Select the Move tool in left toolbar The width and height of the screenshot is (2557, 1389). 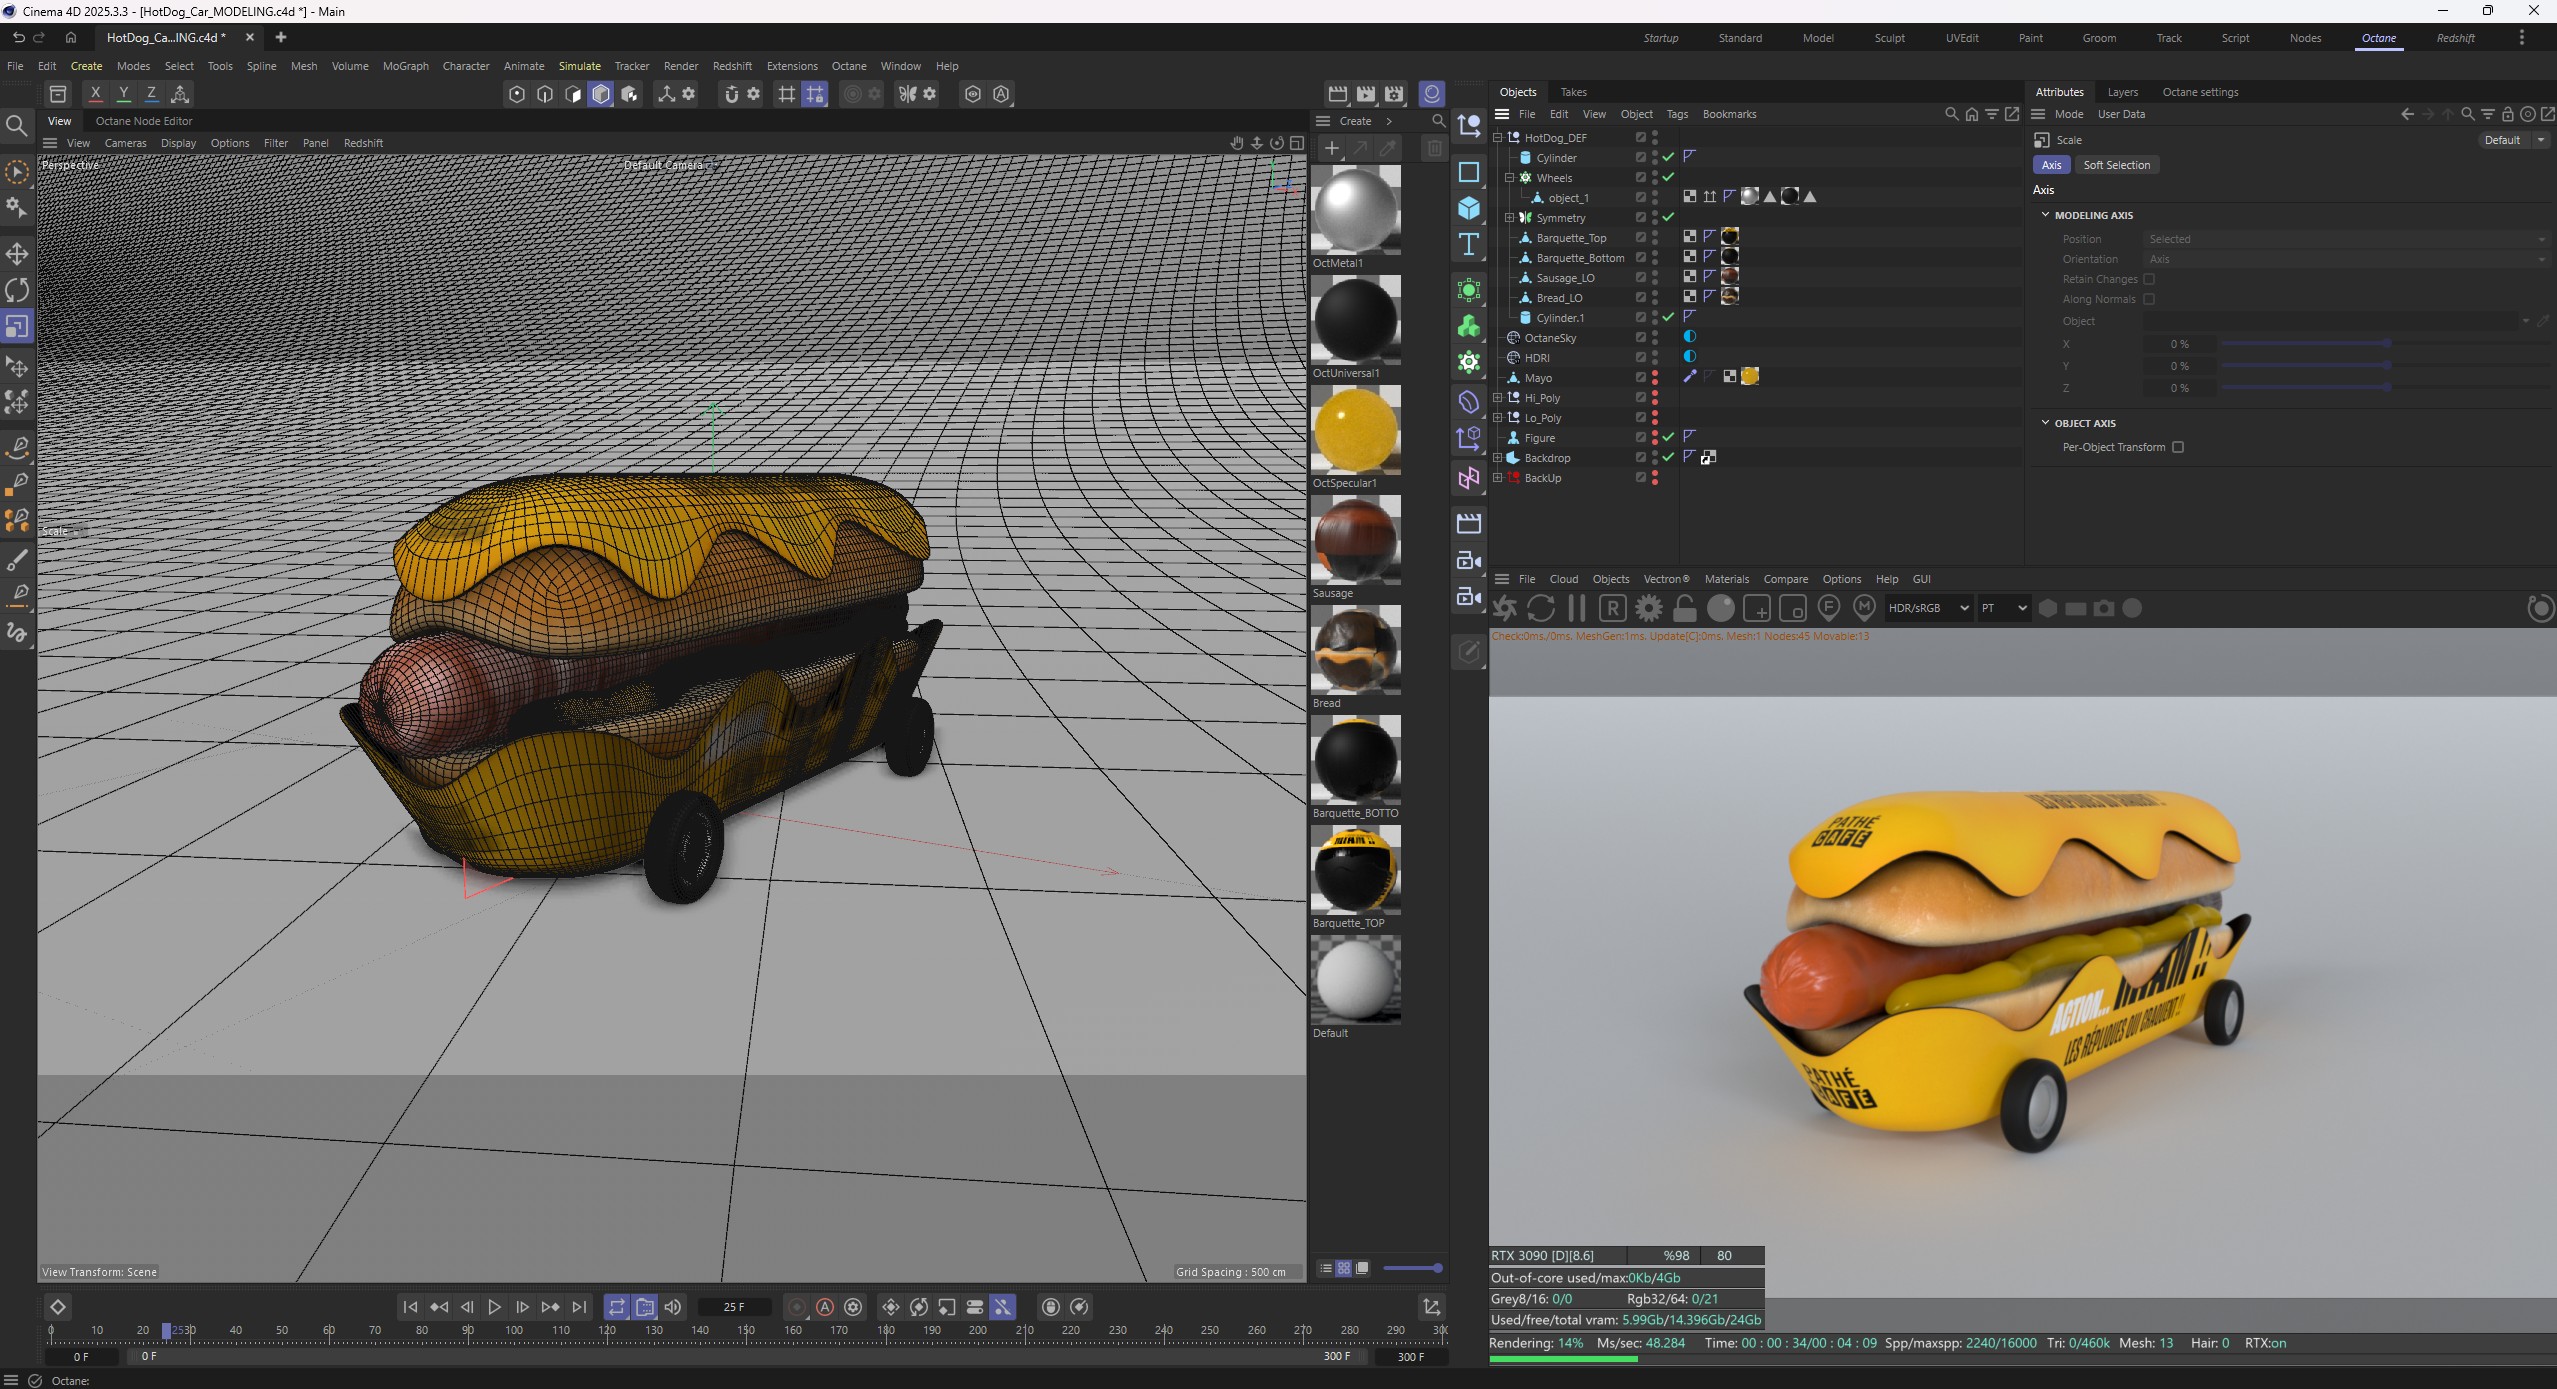click(x=17, y=252)
